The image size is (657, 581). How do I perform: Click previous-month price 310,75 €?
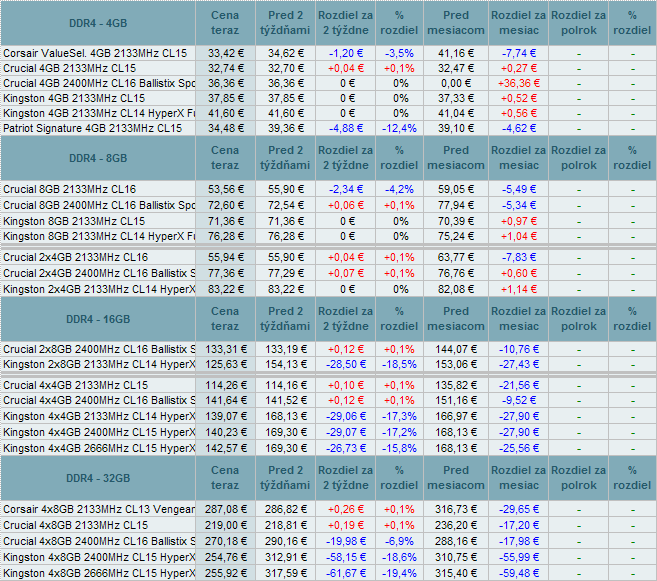(456, 557)
